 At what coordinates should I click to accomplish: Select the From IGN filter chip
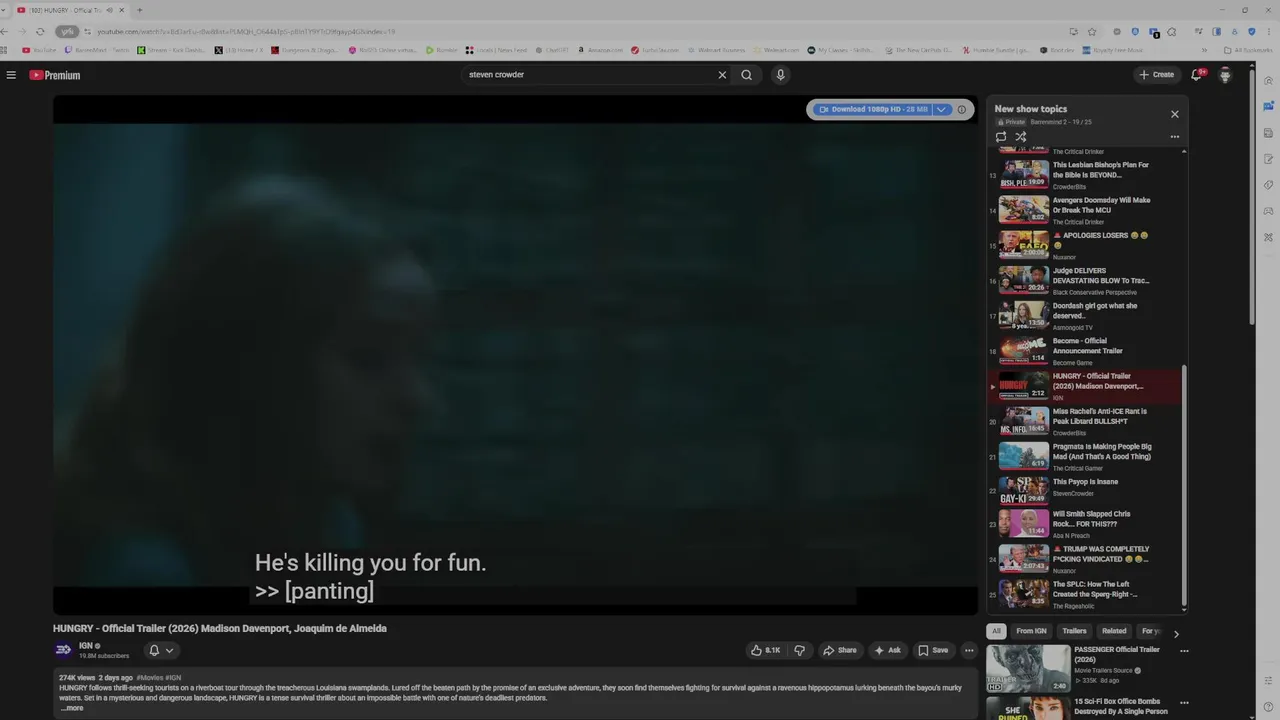tap(1031, 631)
